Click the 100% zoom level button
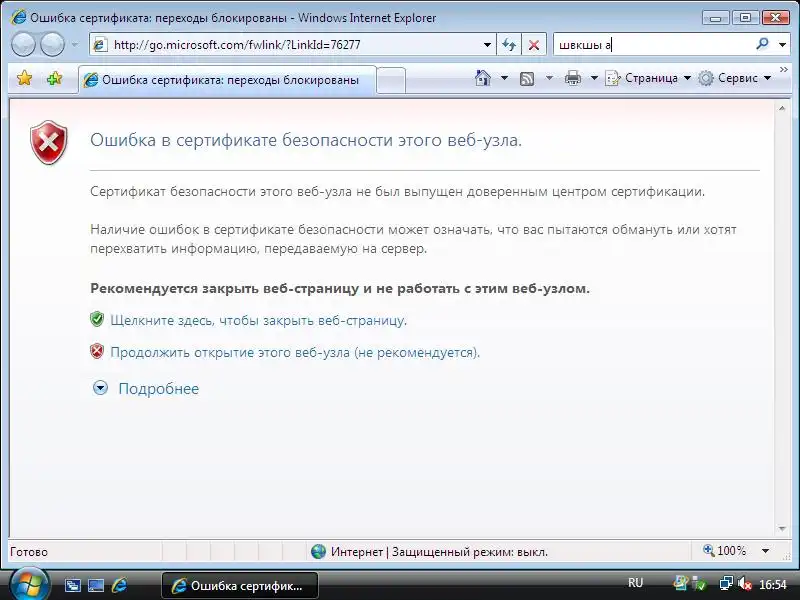This screenshot has height=600, width=800. click(724, 551)
